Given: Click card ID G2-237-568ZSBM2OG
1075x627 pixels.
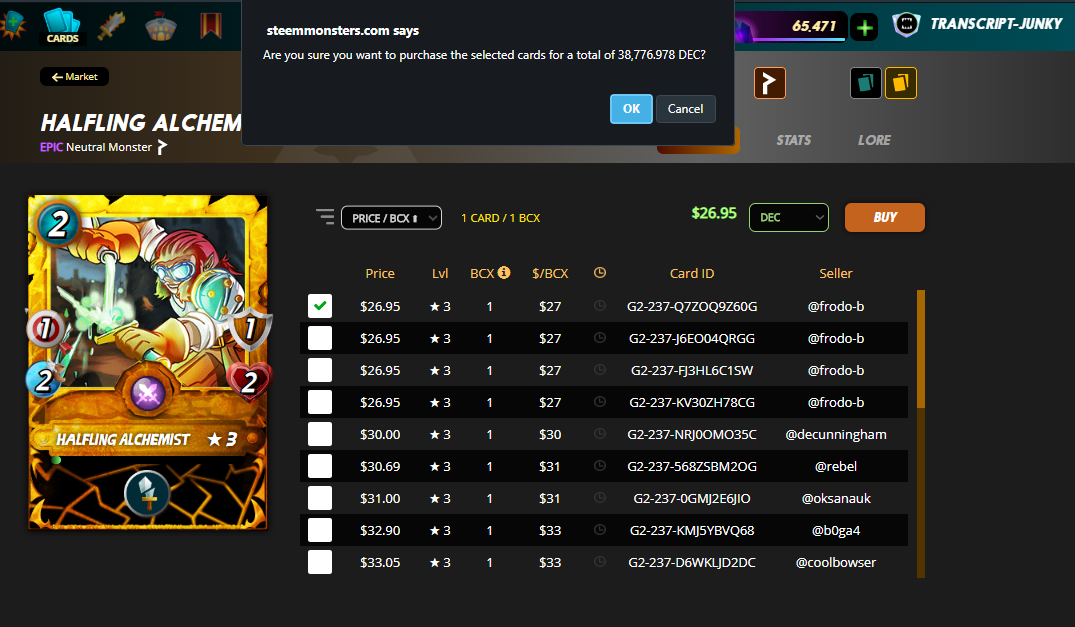Looking at the screenshot, I should (692, 467).
